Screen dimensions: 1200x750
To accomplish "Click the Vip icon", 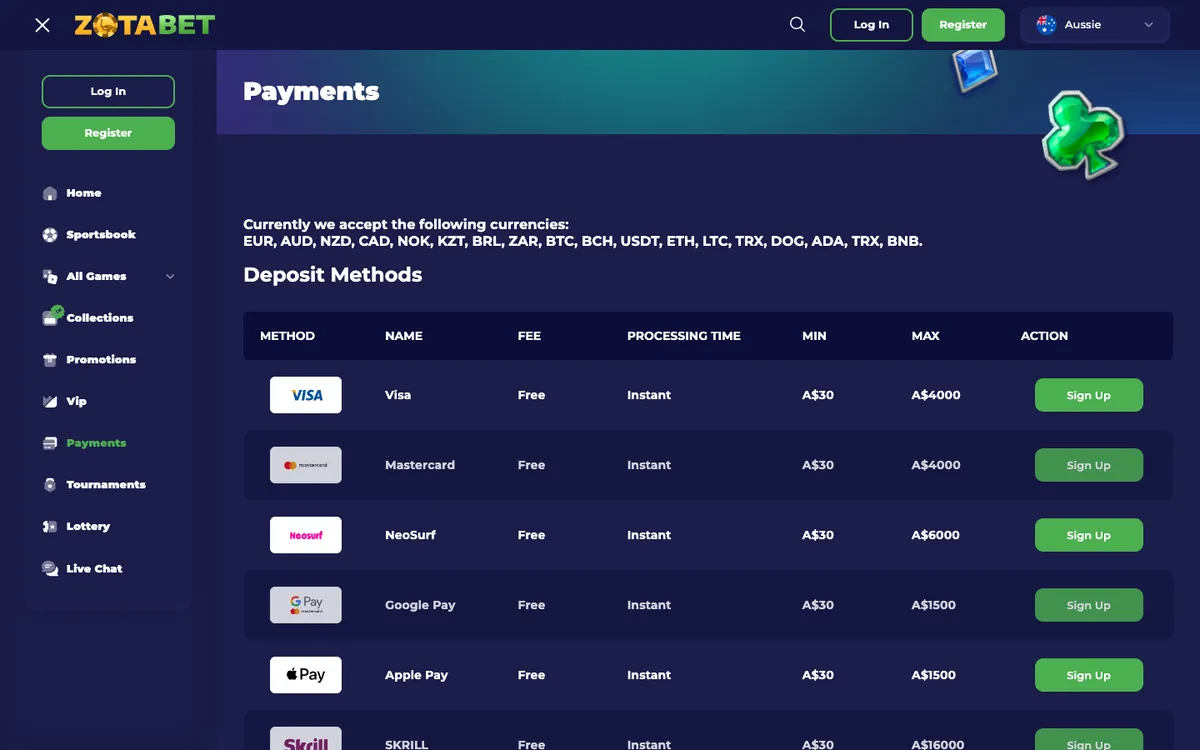I will click(50, 402).
